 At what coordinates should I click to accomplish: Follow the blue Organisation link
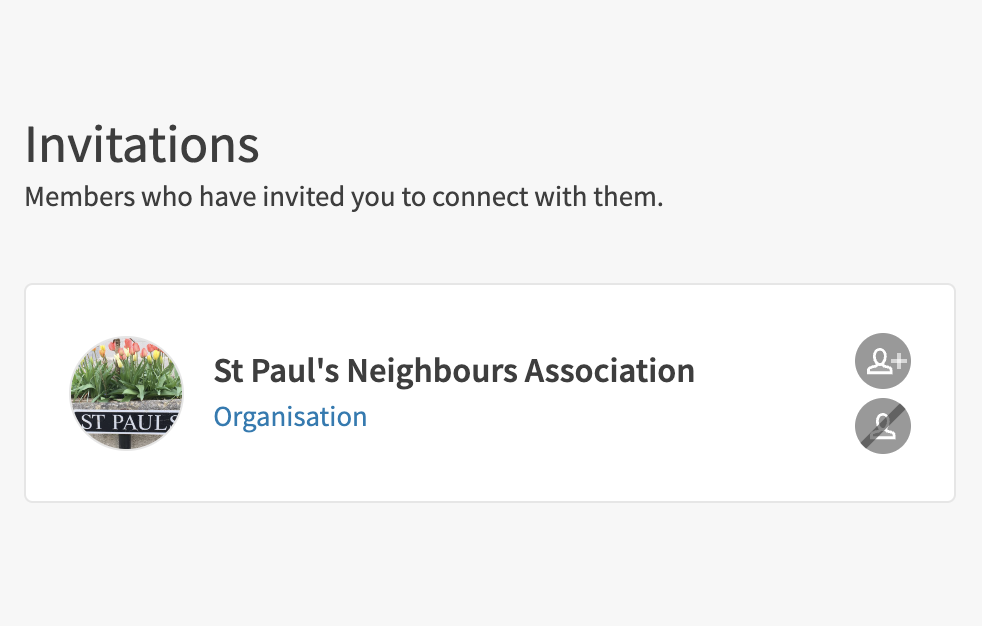pos(290,417)
